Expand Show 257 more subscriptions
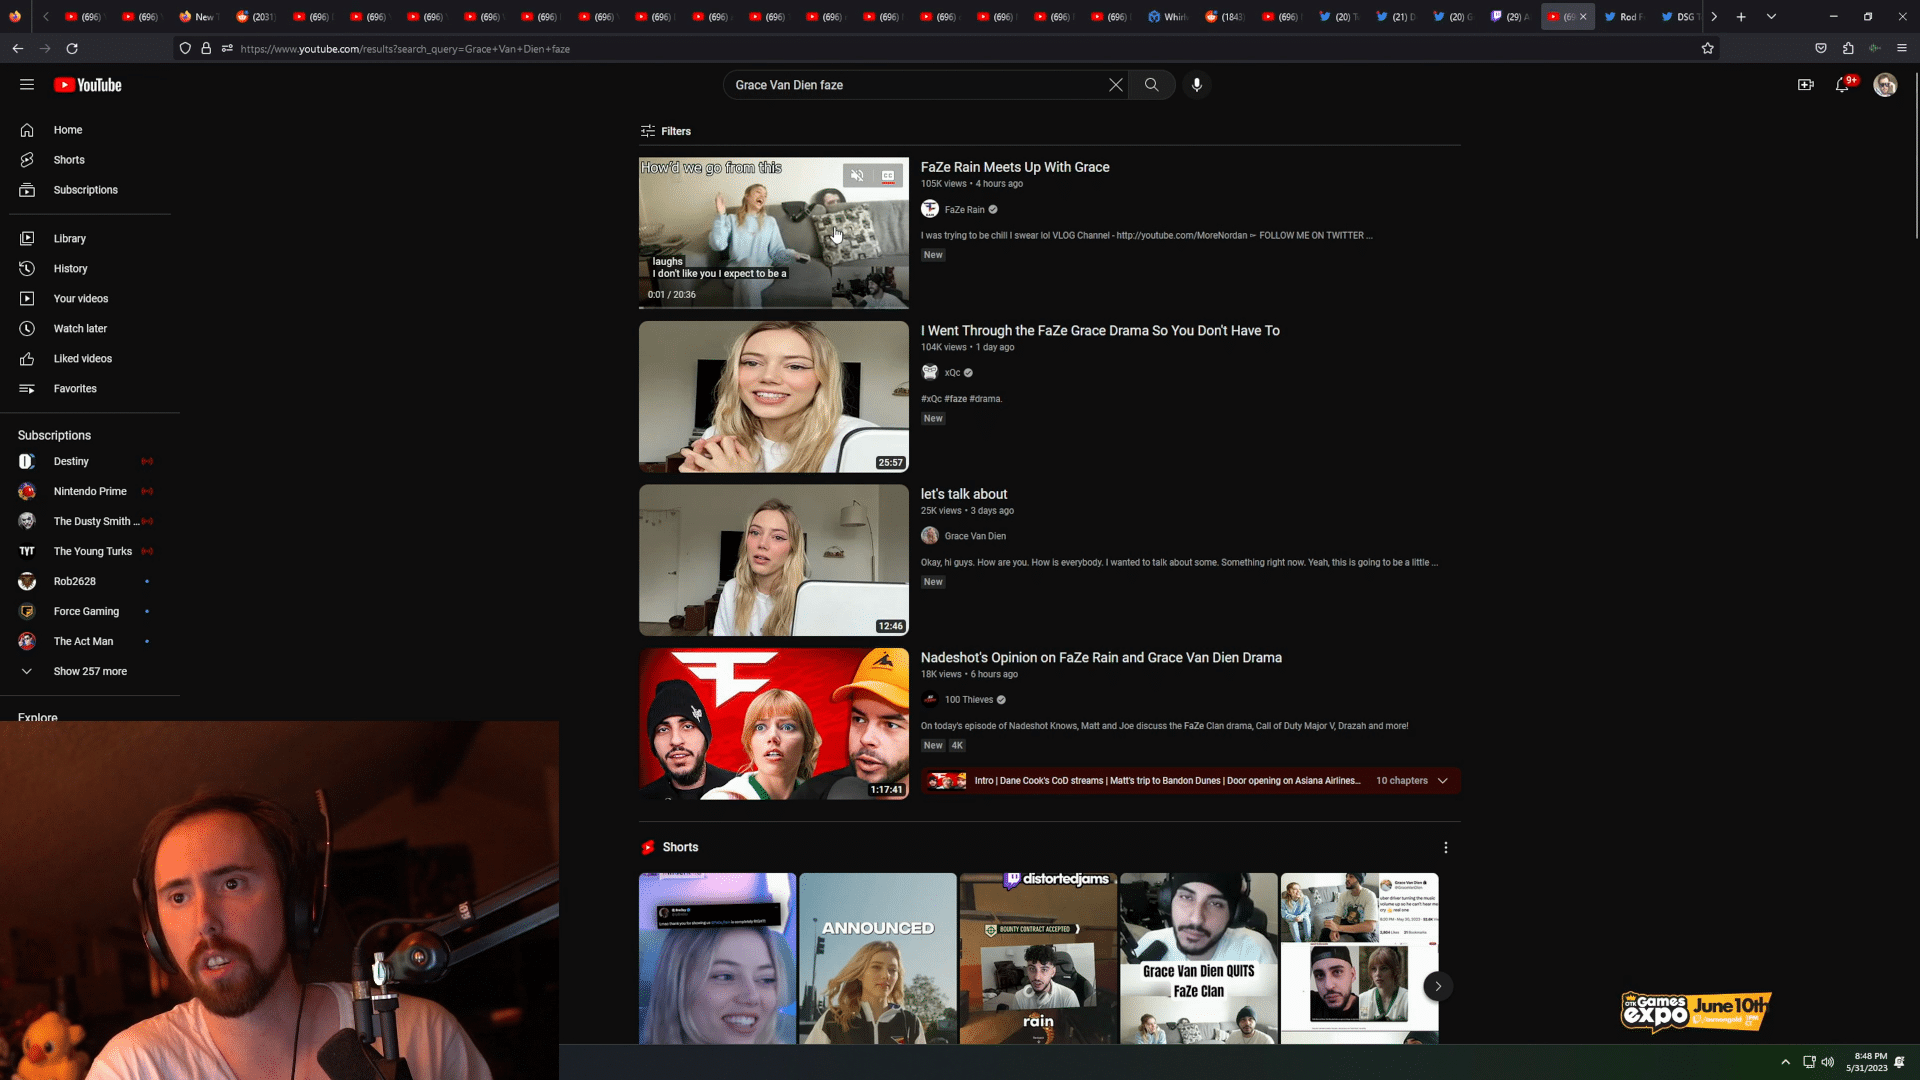 click(90, 672)
